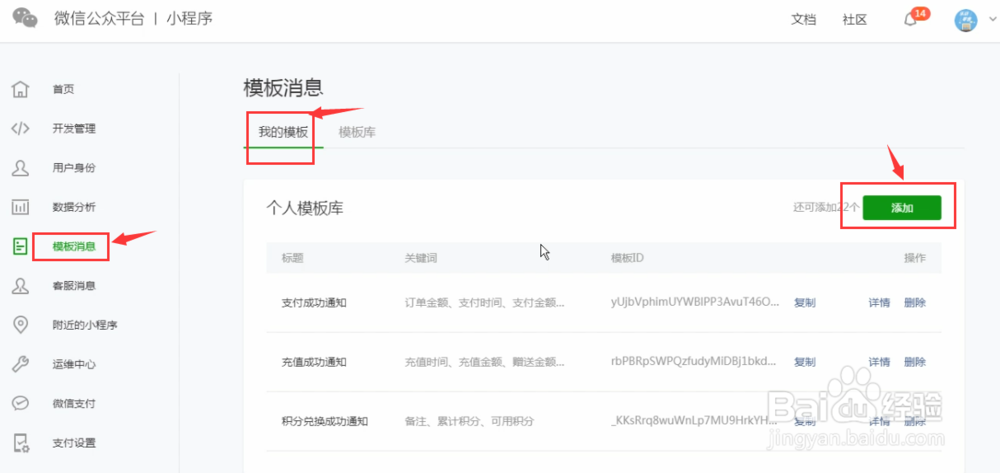Copy template ID of 支付成功通知
1000x473 pixels.
coord(805,303)
